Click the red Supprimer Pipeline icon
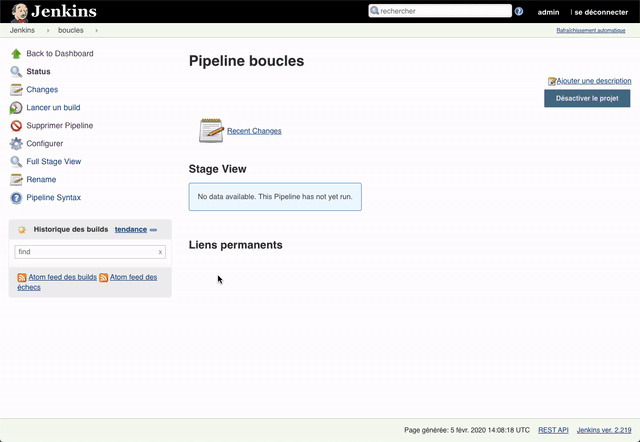 point(16,126)
